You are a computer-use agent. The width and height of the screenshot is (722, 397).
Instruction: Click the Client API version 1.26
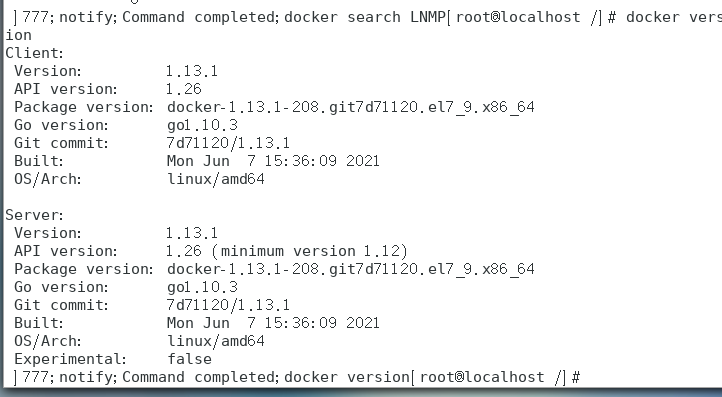(183, 89)
